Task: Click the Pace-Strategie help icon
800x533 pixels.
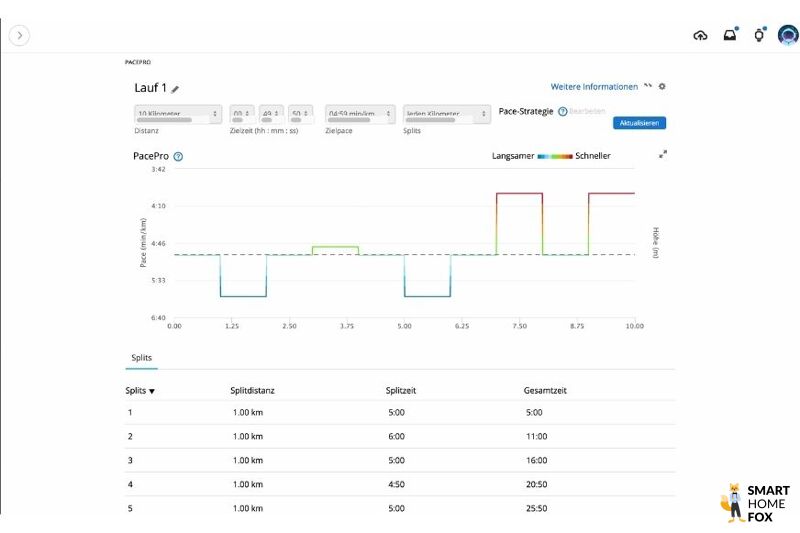Action: 563,112
